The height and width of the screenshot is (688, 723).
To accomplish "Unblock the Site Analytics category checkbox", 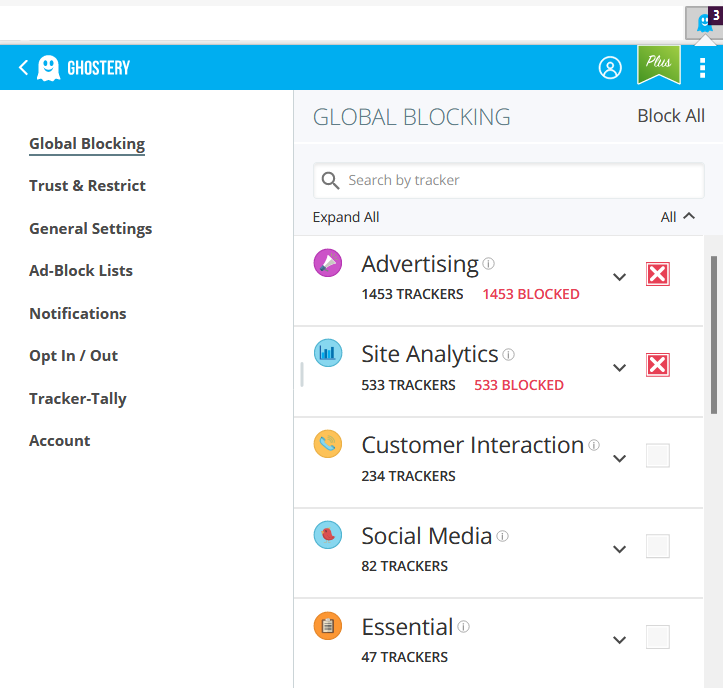I will tap(658, 365).
